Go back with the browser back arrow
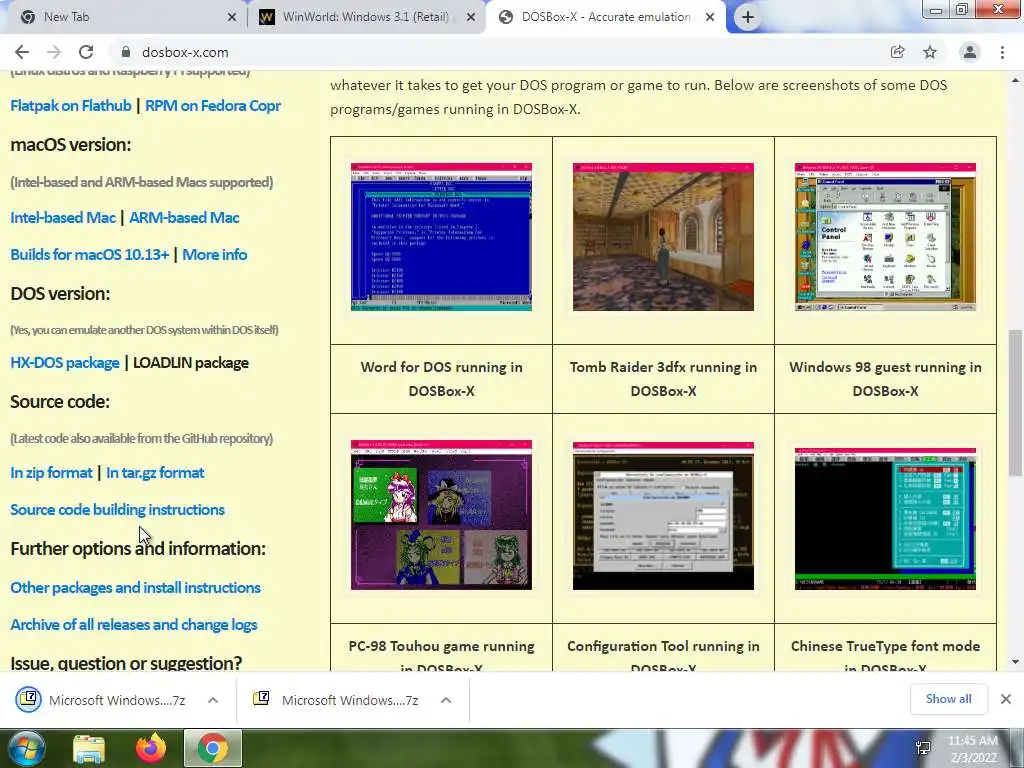Image resolution: width=1024 pixels, height=768 pixels. tap(22, 52)
